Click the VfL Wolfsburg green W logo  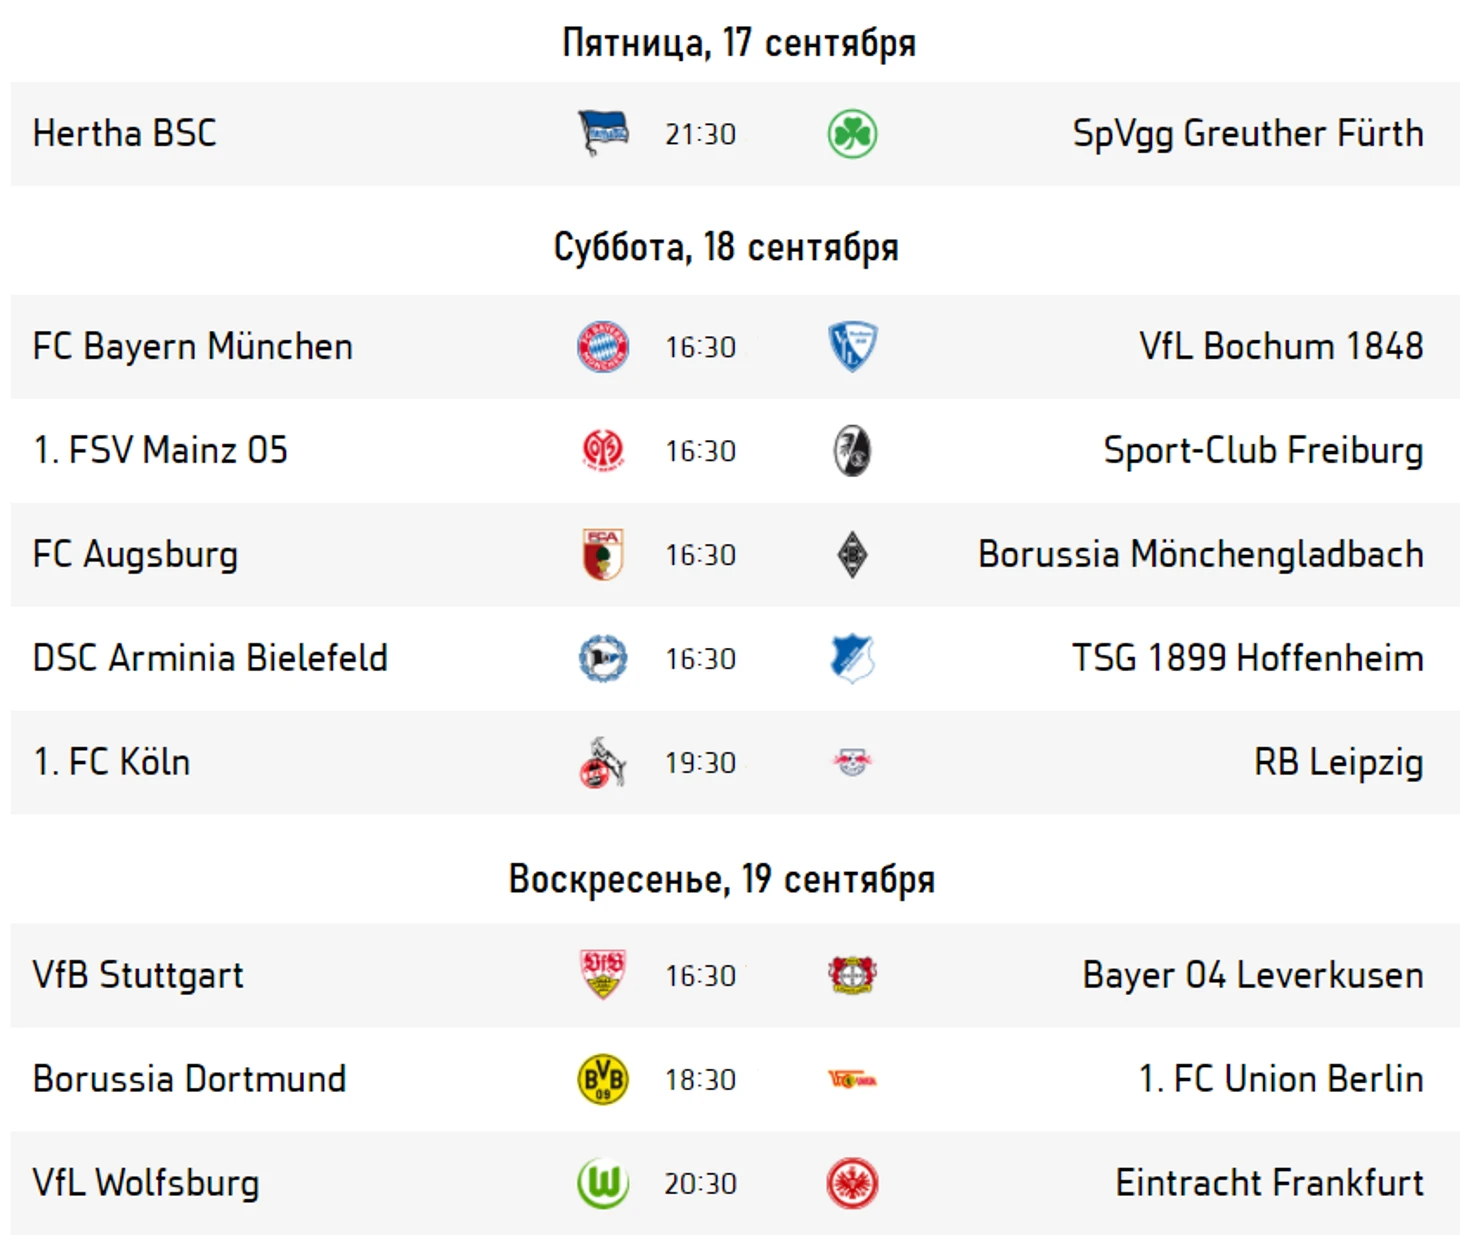click(603, 1184)
